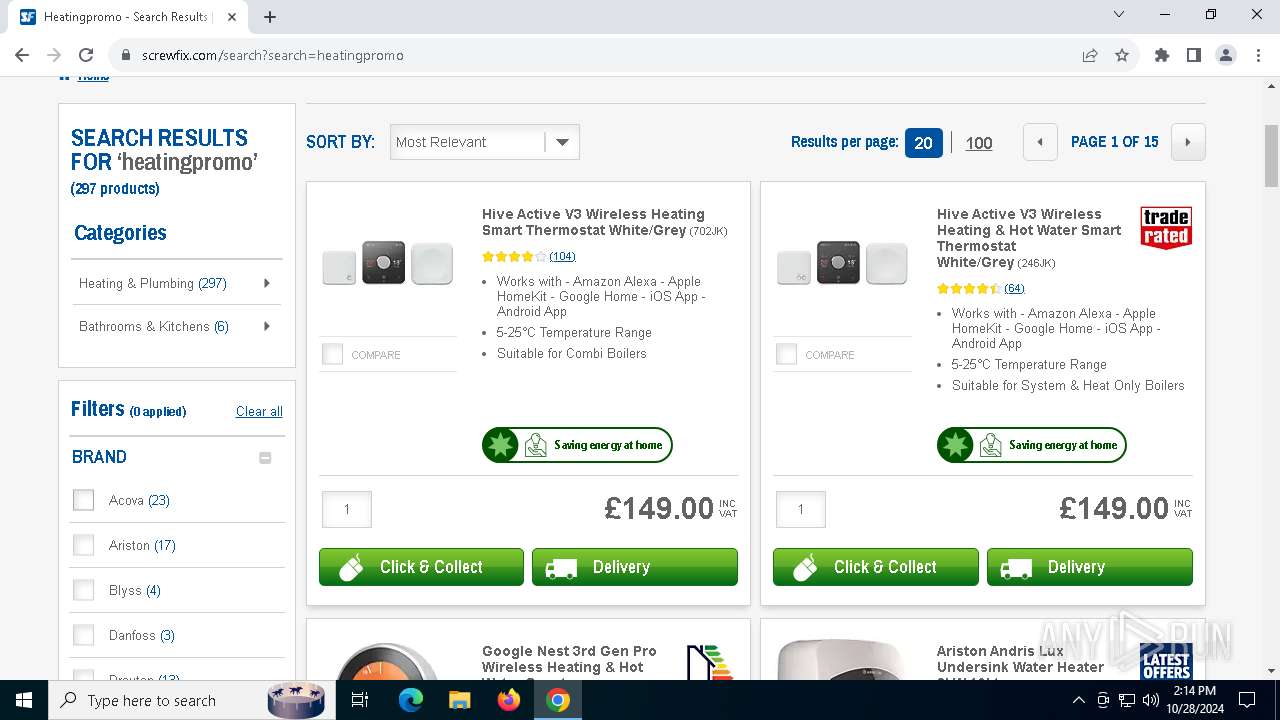This screenshot has width=1280, height=720.
Task: Tick the Blyss brand filter
Action: (84, 590)
